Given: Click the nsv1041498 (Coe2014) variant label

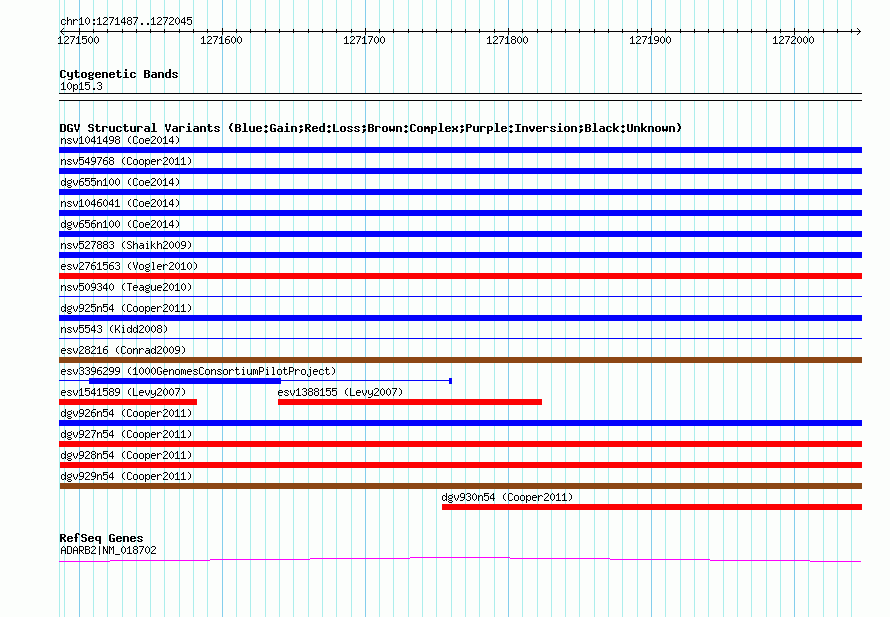Looking at the screenshot, I should (x=120, y=140).
